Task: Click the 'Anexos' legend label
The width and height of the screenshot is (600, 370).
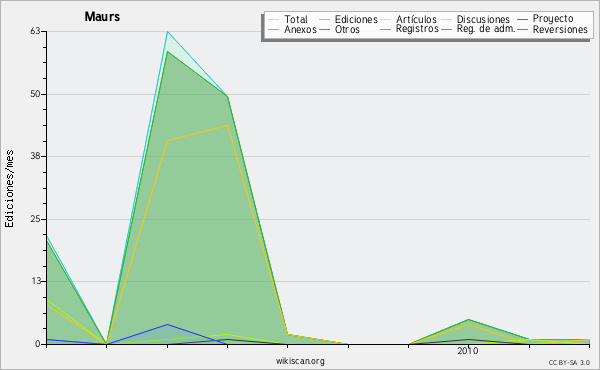Action: click(x=300, y=29)
